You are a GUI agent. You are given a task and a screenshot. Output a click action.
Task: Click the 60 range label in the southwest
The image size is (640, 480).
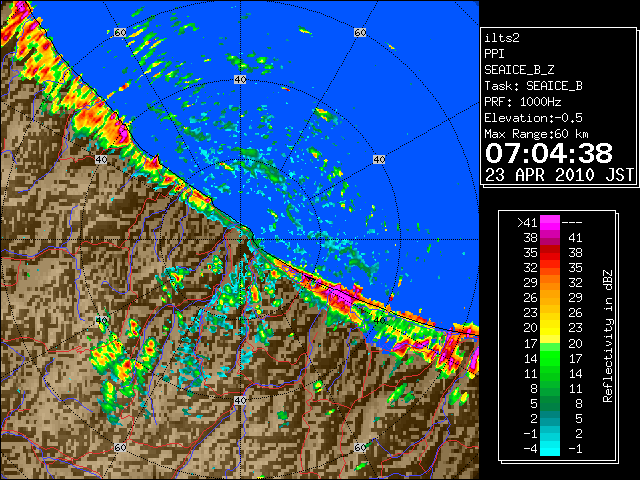click(120, 447)
